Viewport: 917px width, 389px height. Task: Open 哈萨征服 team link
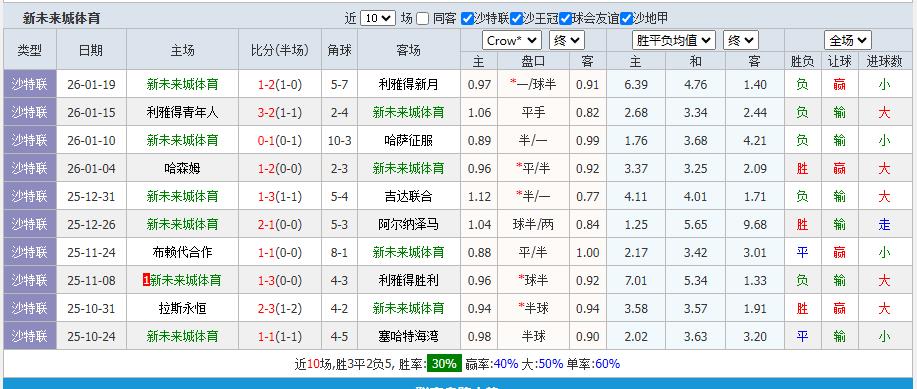[x=408, y=140]
